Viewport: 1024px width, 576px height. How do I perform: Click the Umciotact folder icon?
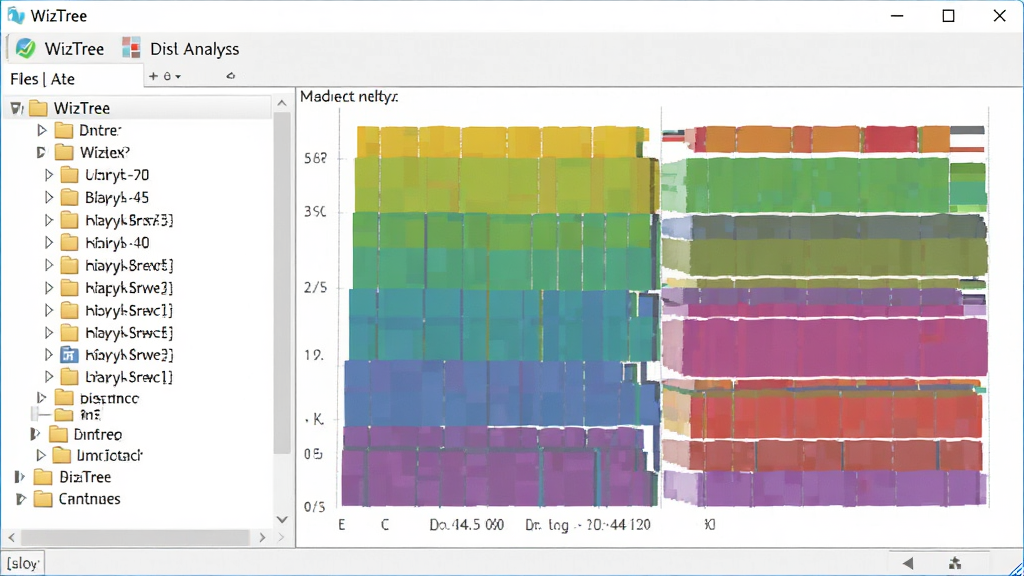coord(61,455)
